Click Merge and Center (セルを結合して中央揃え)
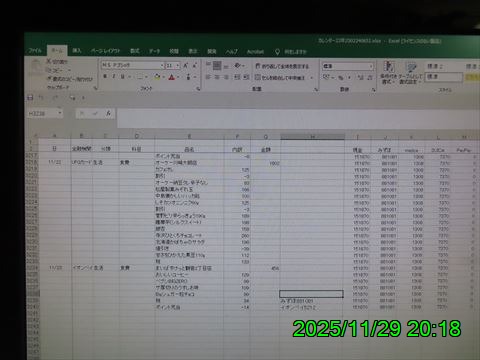 (280, 77)
